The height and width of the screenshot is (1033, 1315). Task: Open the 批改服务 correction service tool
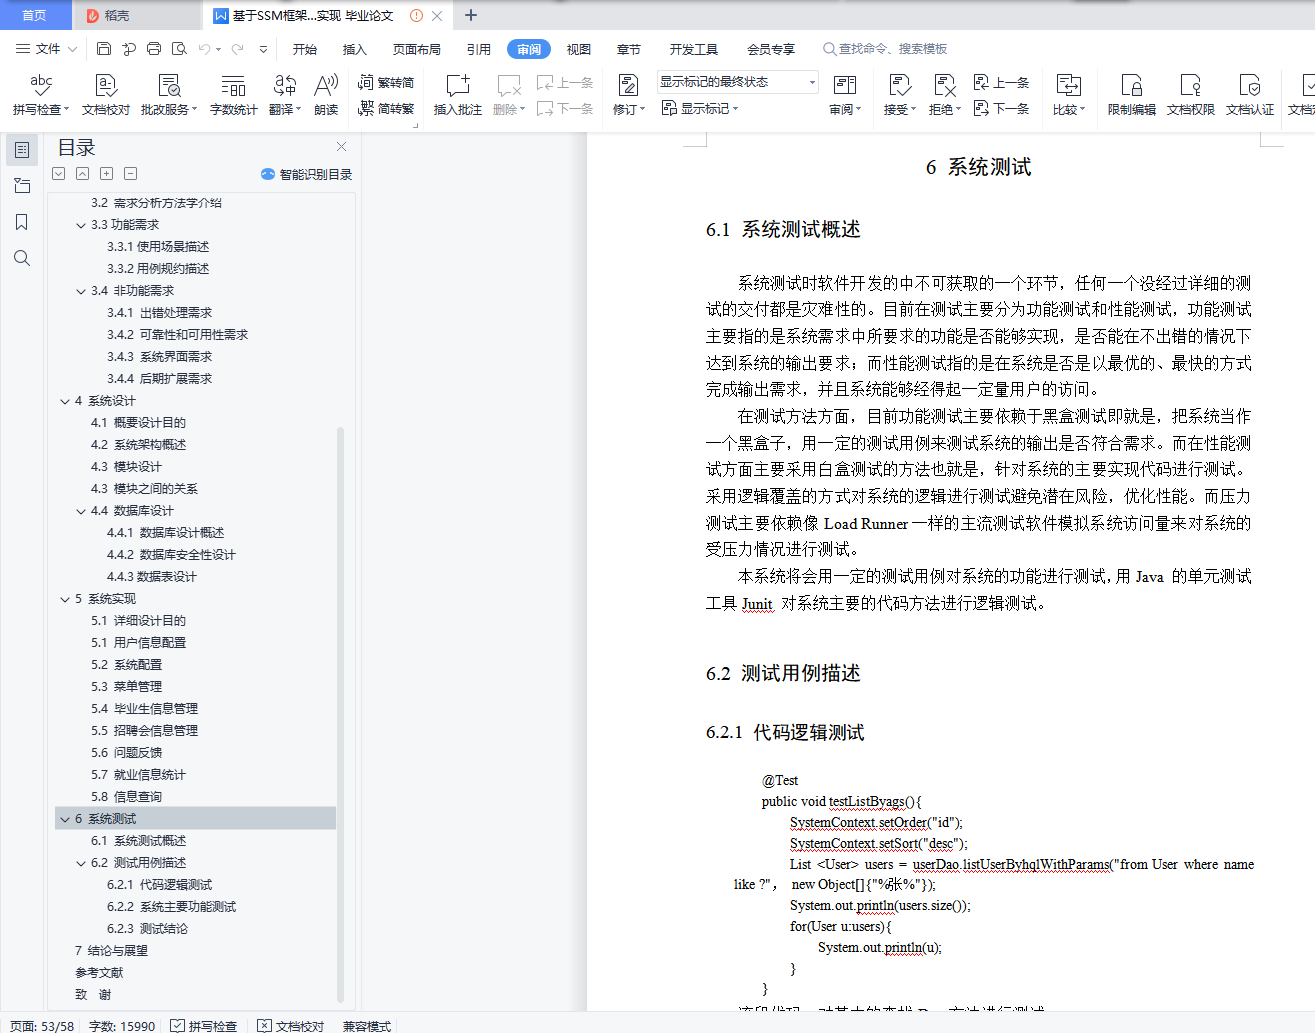coord(169,95)
